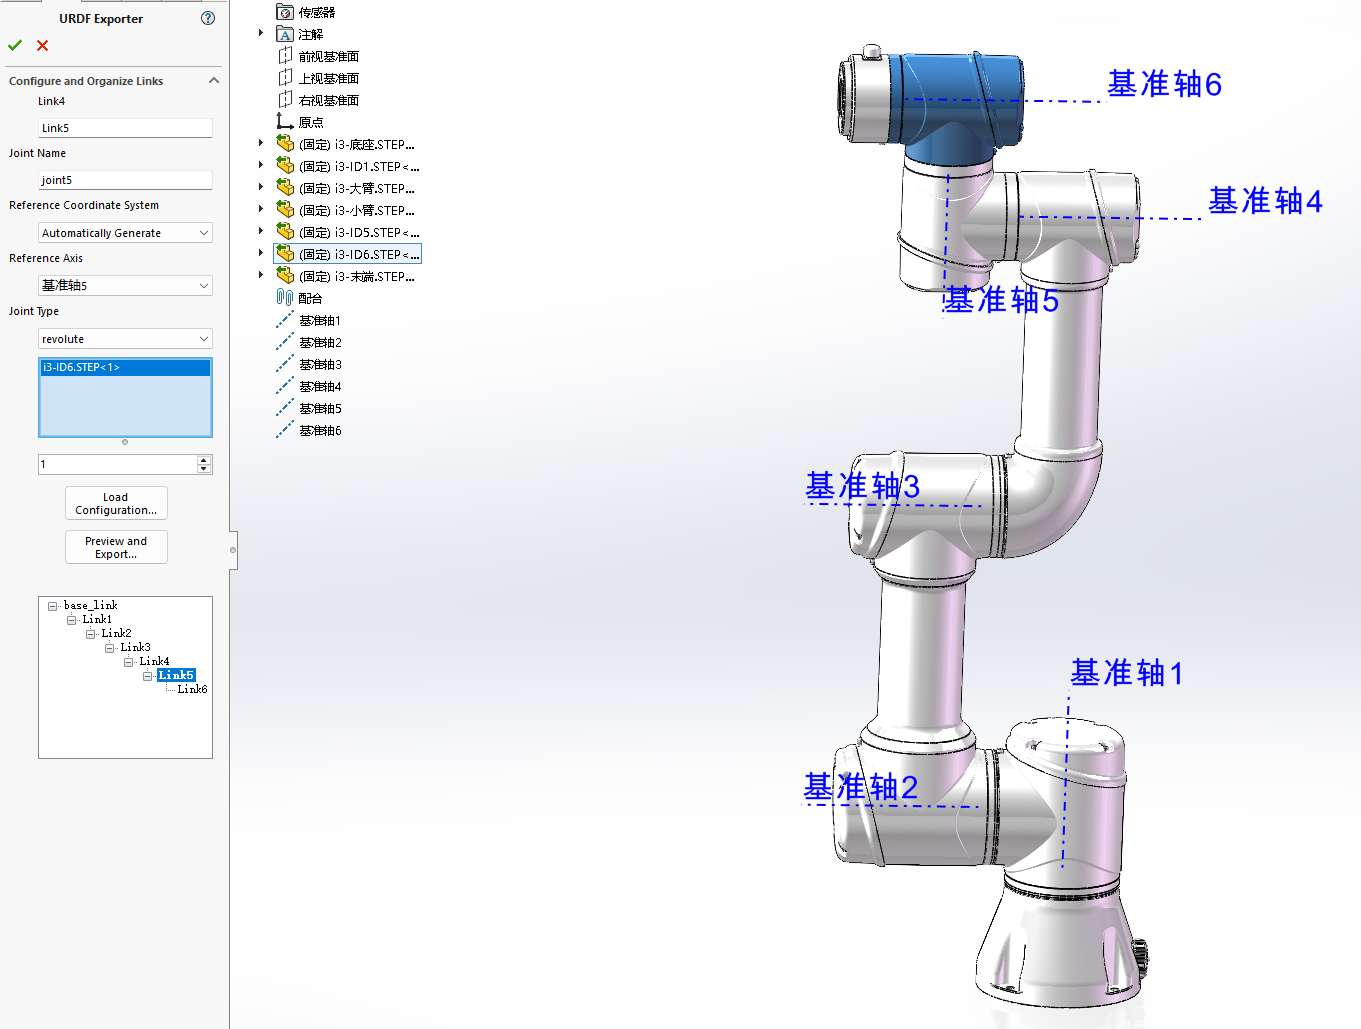
Task: Expand the i3-末端.STEP component
Action: point(261,275)
